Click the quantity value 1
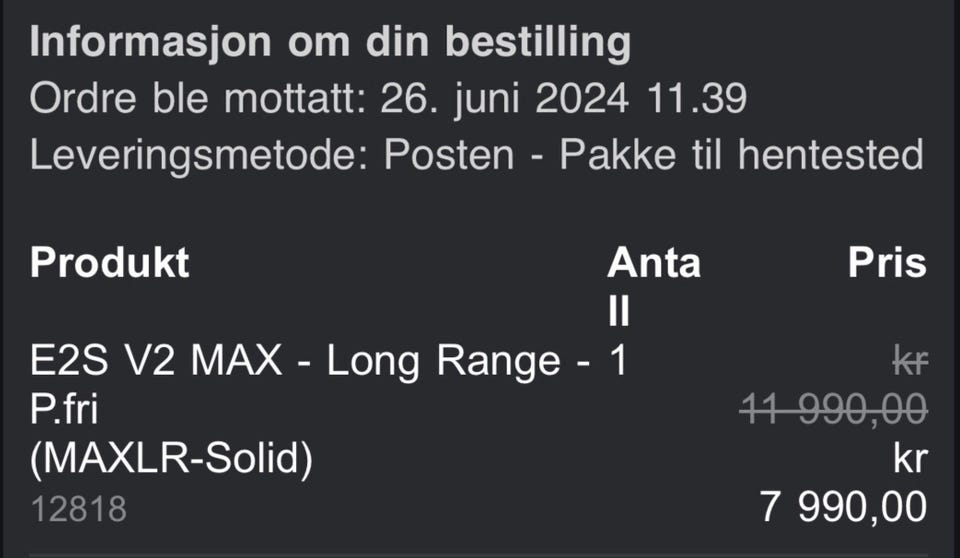 (x=618, y=361)
